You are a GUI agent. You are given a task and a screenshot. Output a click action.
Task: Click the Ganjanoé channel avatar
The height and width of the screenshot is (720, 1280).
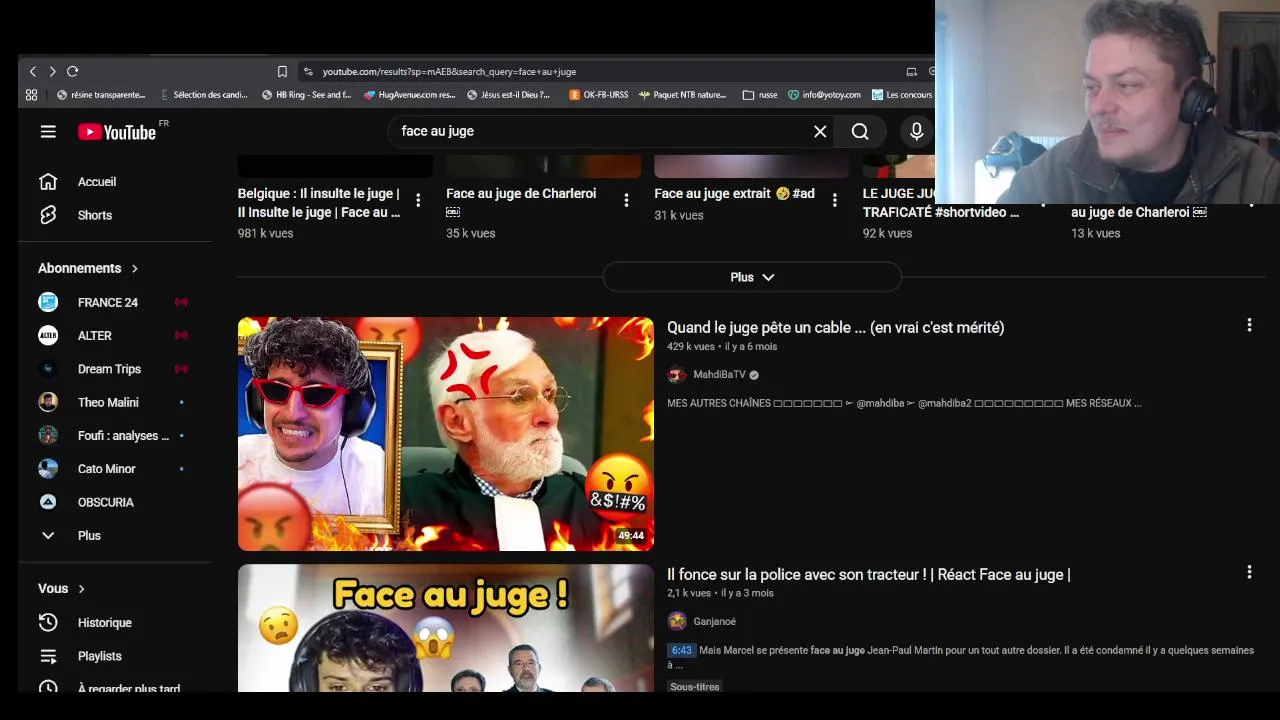tap(677, 621)
